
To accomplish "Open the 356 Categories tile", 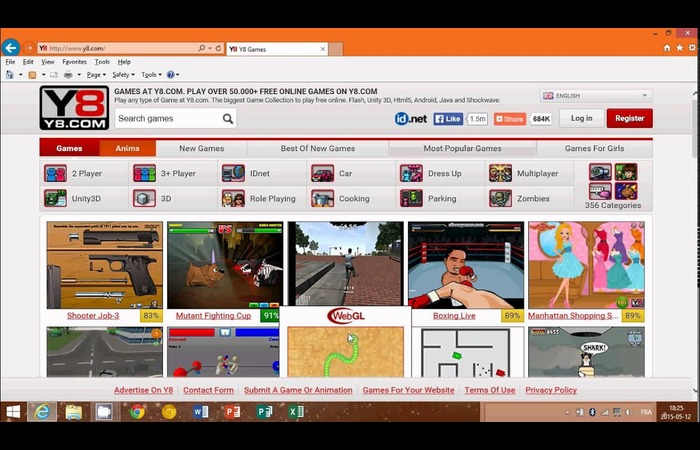I will 613,186.
